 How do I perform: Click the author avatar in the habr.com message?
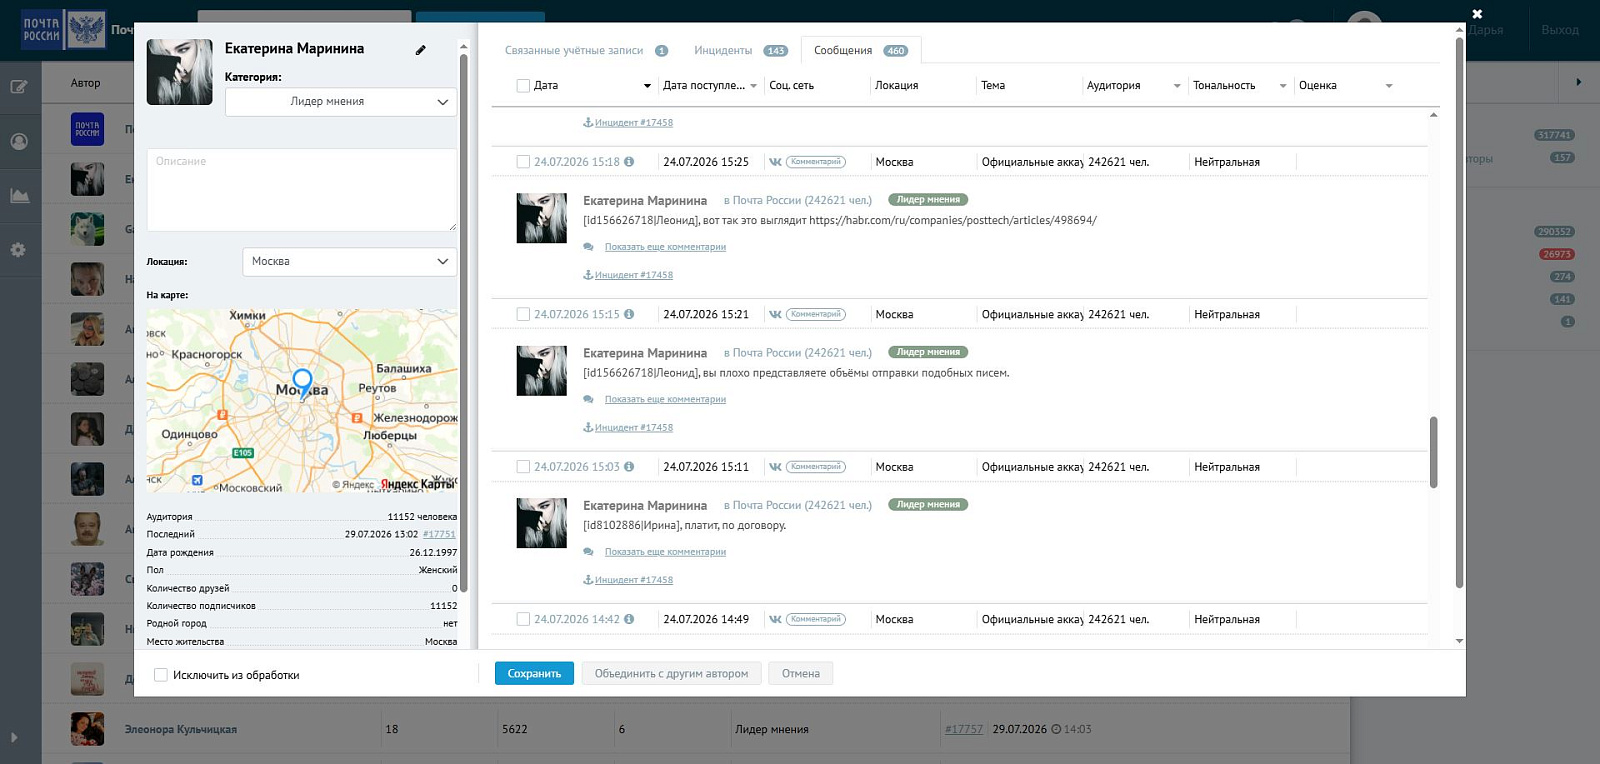(541, 218)
